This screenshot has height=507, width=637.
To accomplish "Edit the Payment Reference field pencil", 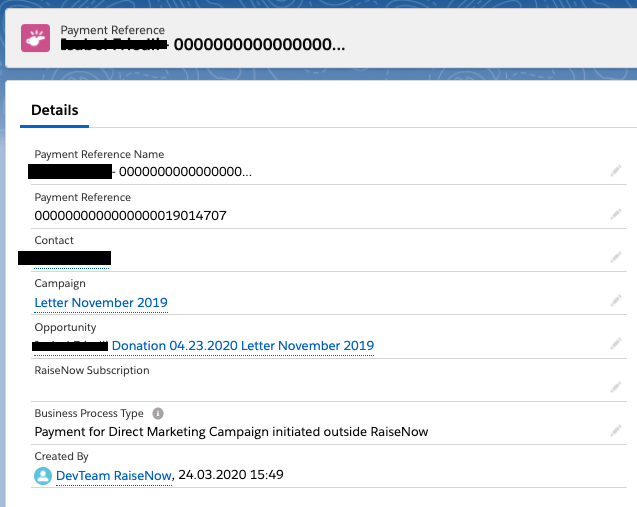I will pos(615,214).
